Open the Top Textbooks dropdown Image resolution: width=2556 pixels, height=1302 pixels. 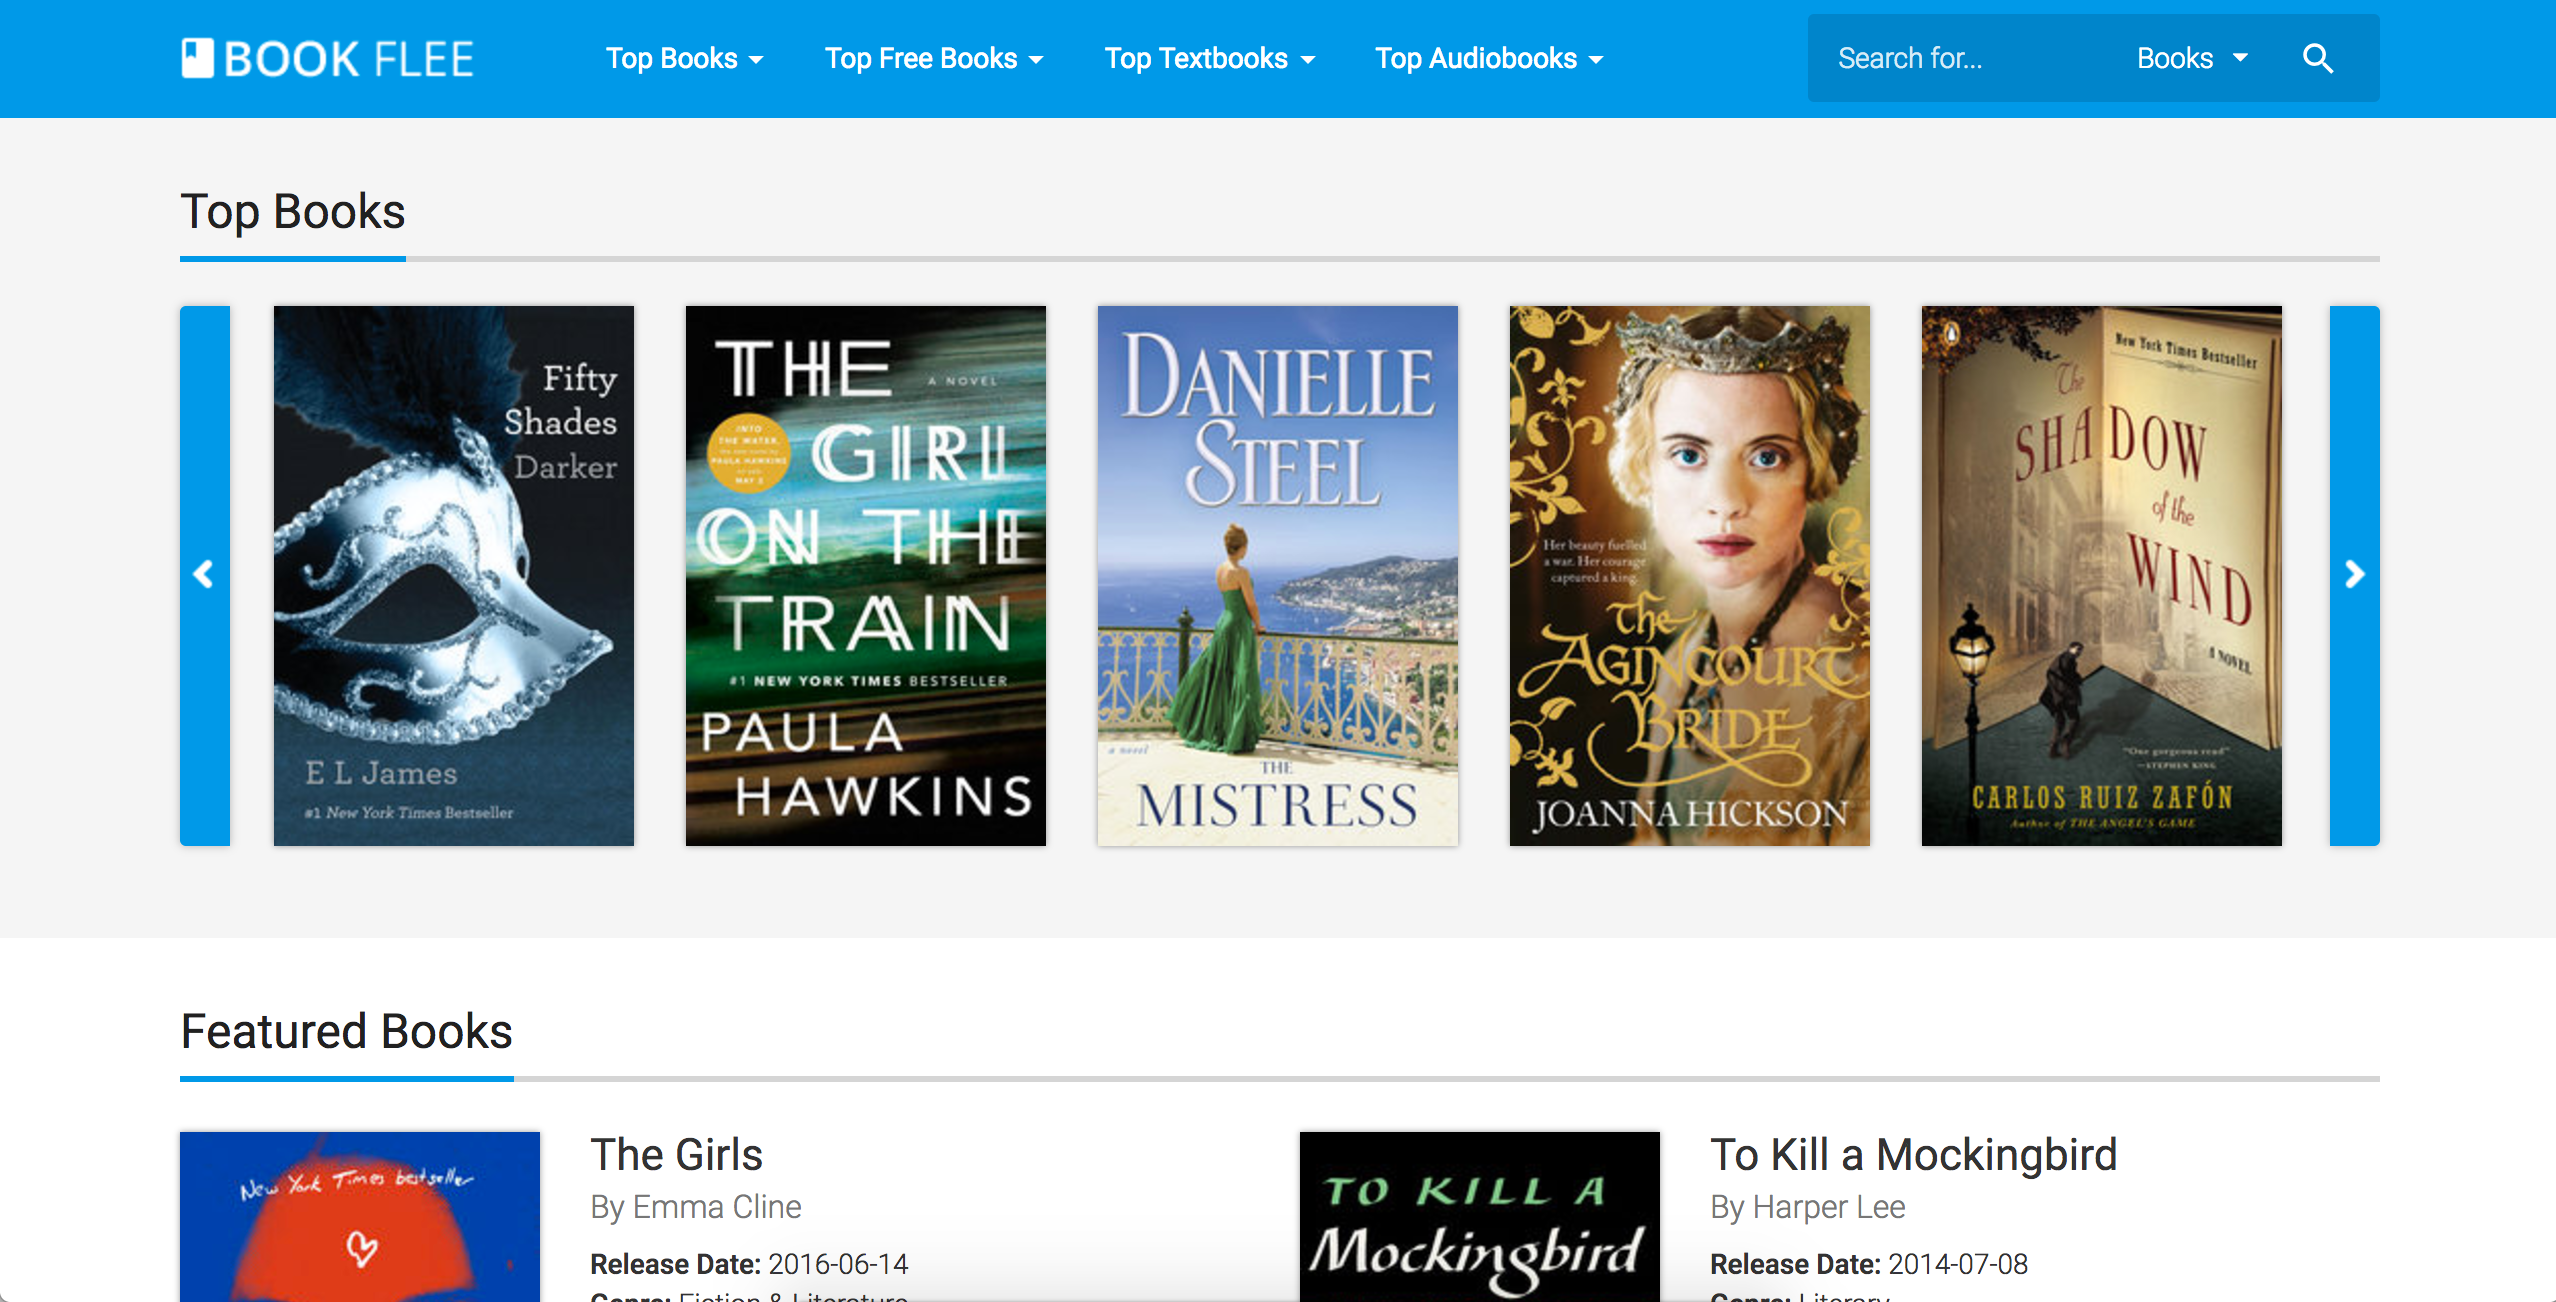point(1209,59)
